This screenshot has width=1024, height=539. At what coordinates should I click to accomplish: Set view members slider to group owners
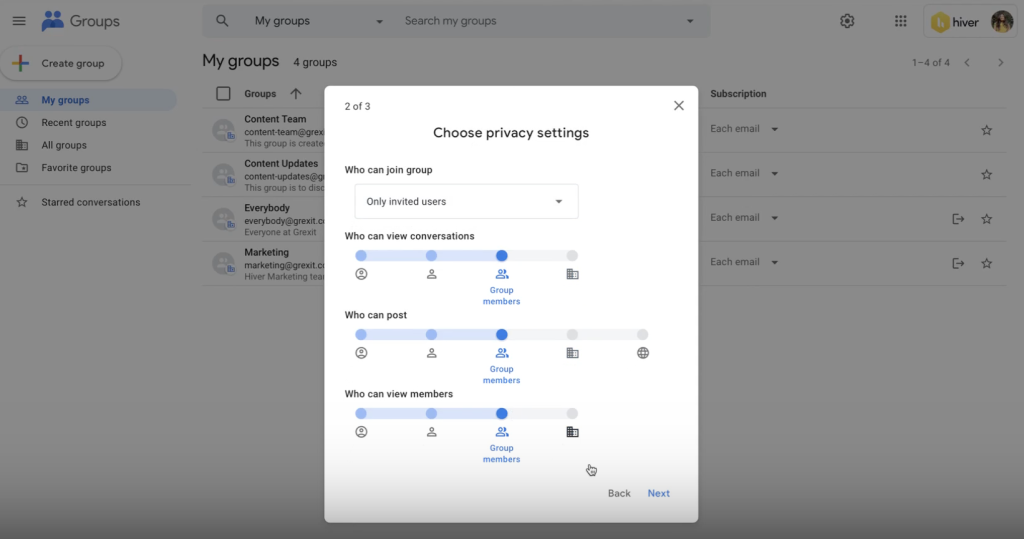point(361,414)
